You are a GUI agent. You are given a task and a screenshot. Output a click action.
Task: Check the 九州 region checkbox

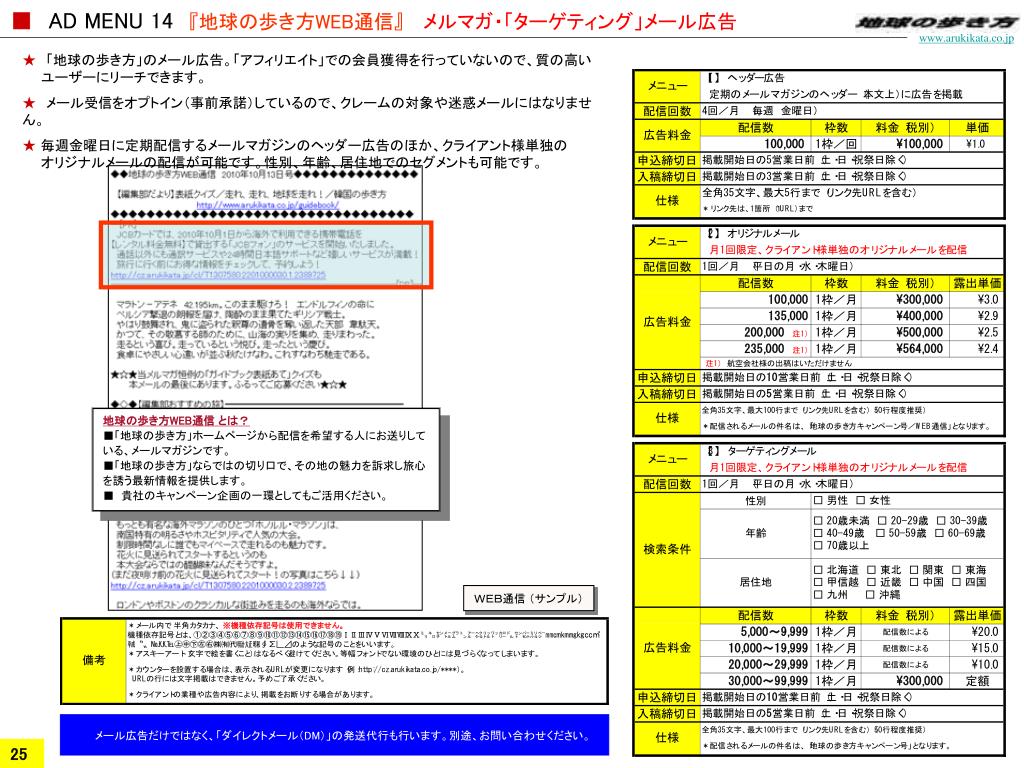(x=818, y=594)
